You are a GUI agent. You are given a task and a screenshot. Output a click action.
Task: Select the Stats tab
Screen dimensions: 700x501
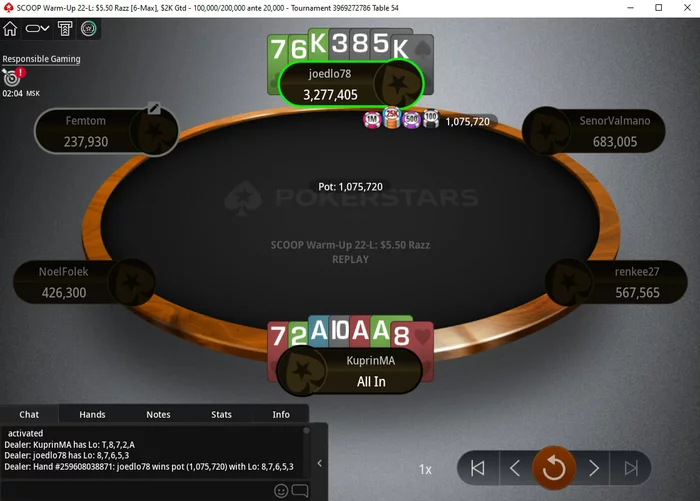pyautogui.click(x=221, y=414)
